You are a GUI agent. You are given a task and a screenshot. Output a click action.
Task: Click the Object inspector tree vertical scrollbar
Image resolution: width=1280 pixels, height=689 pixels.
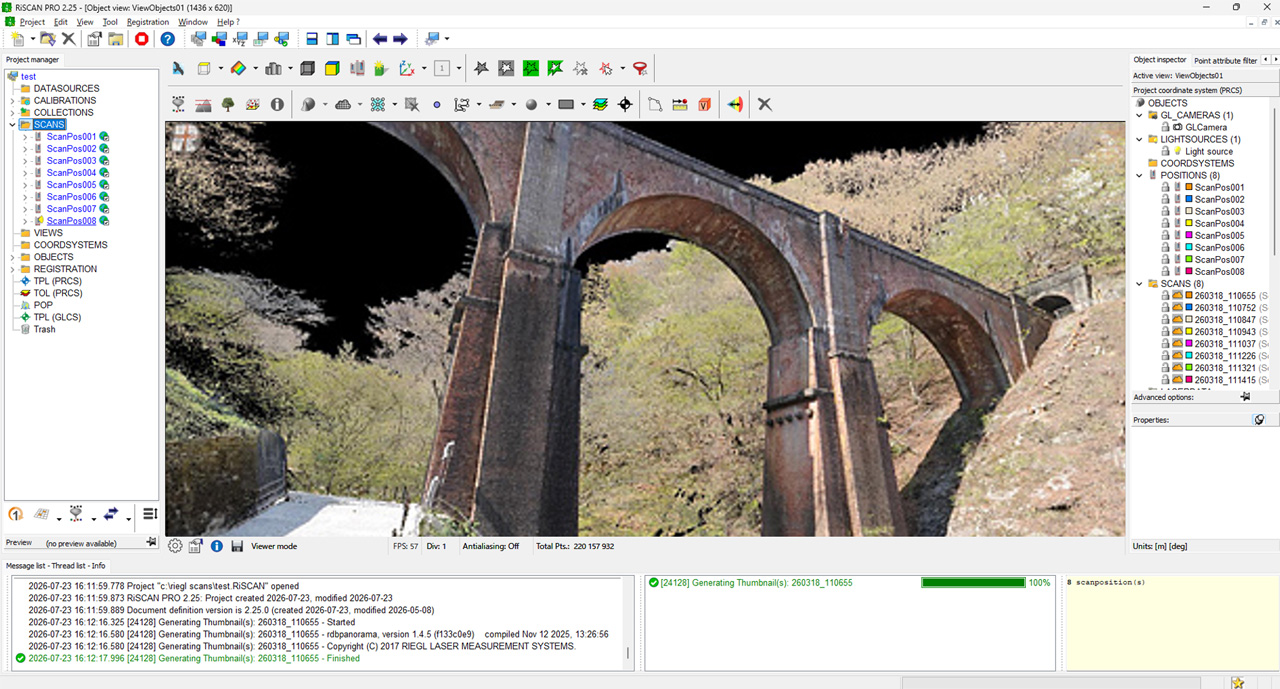coord(1274,180)
